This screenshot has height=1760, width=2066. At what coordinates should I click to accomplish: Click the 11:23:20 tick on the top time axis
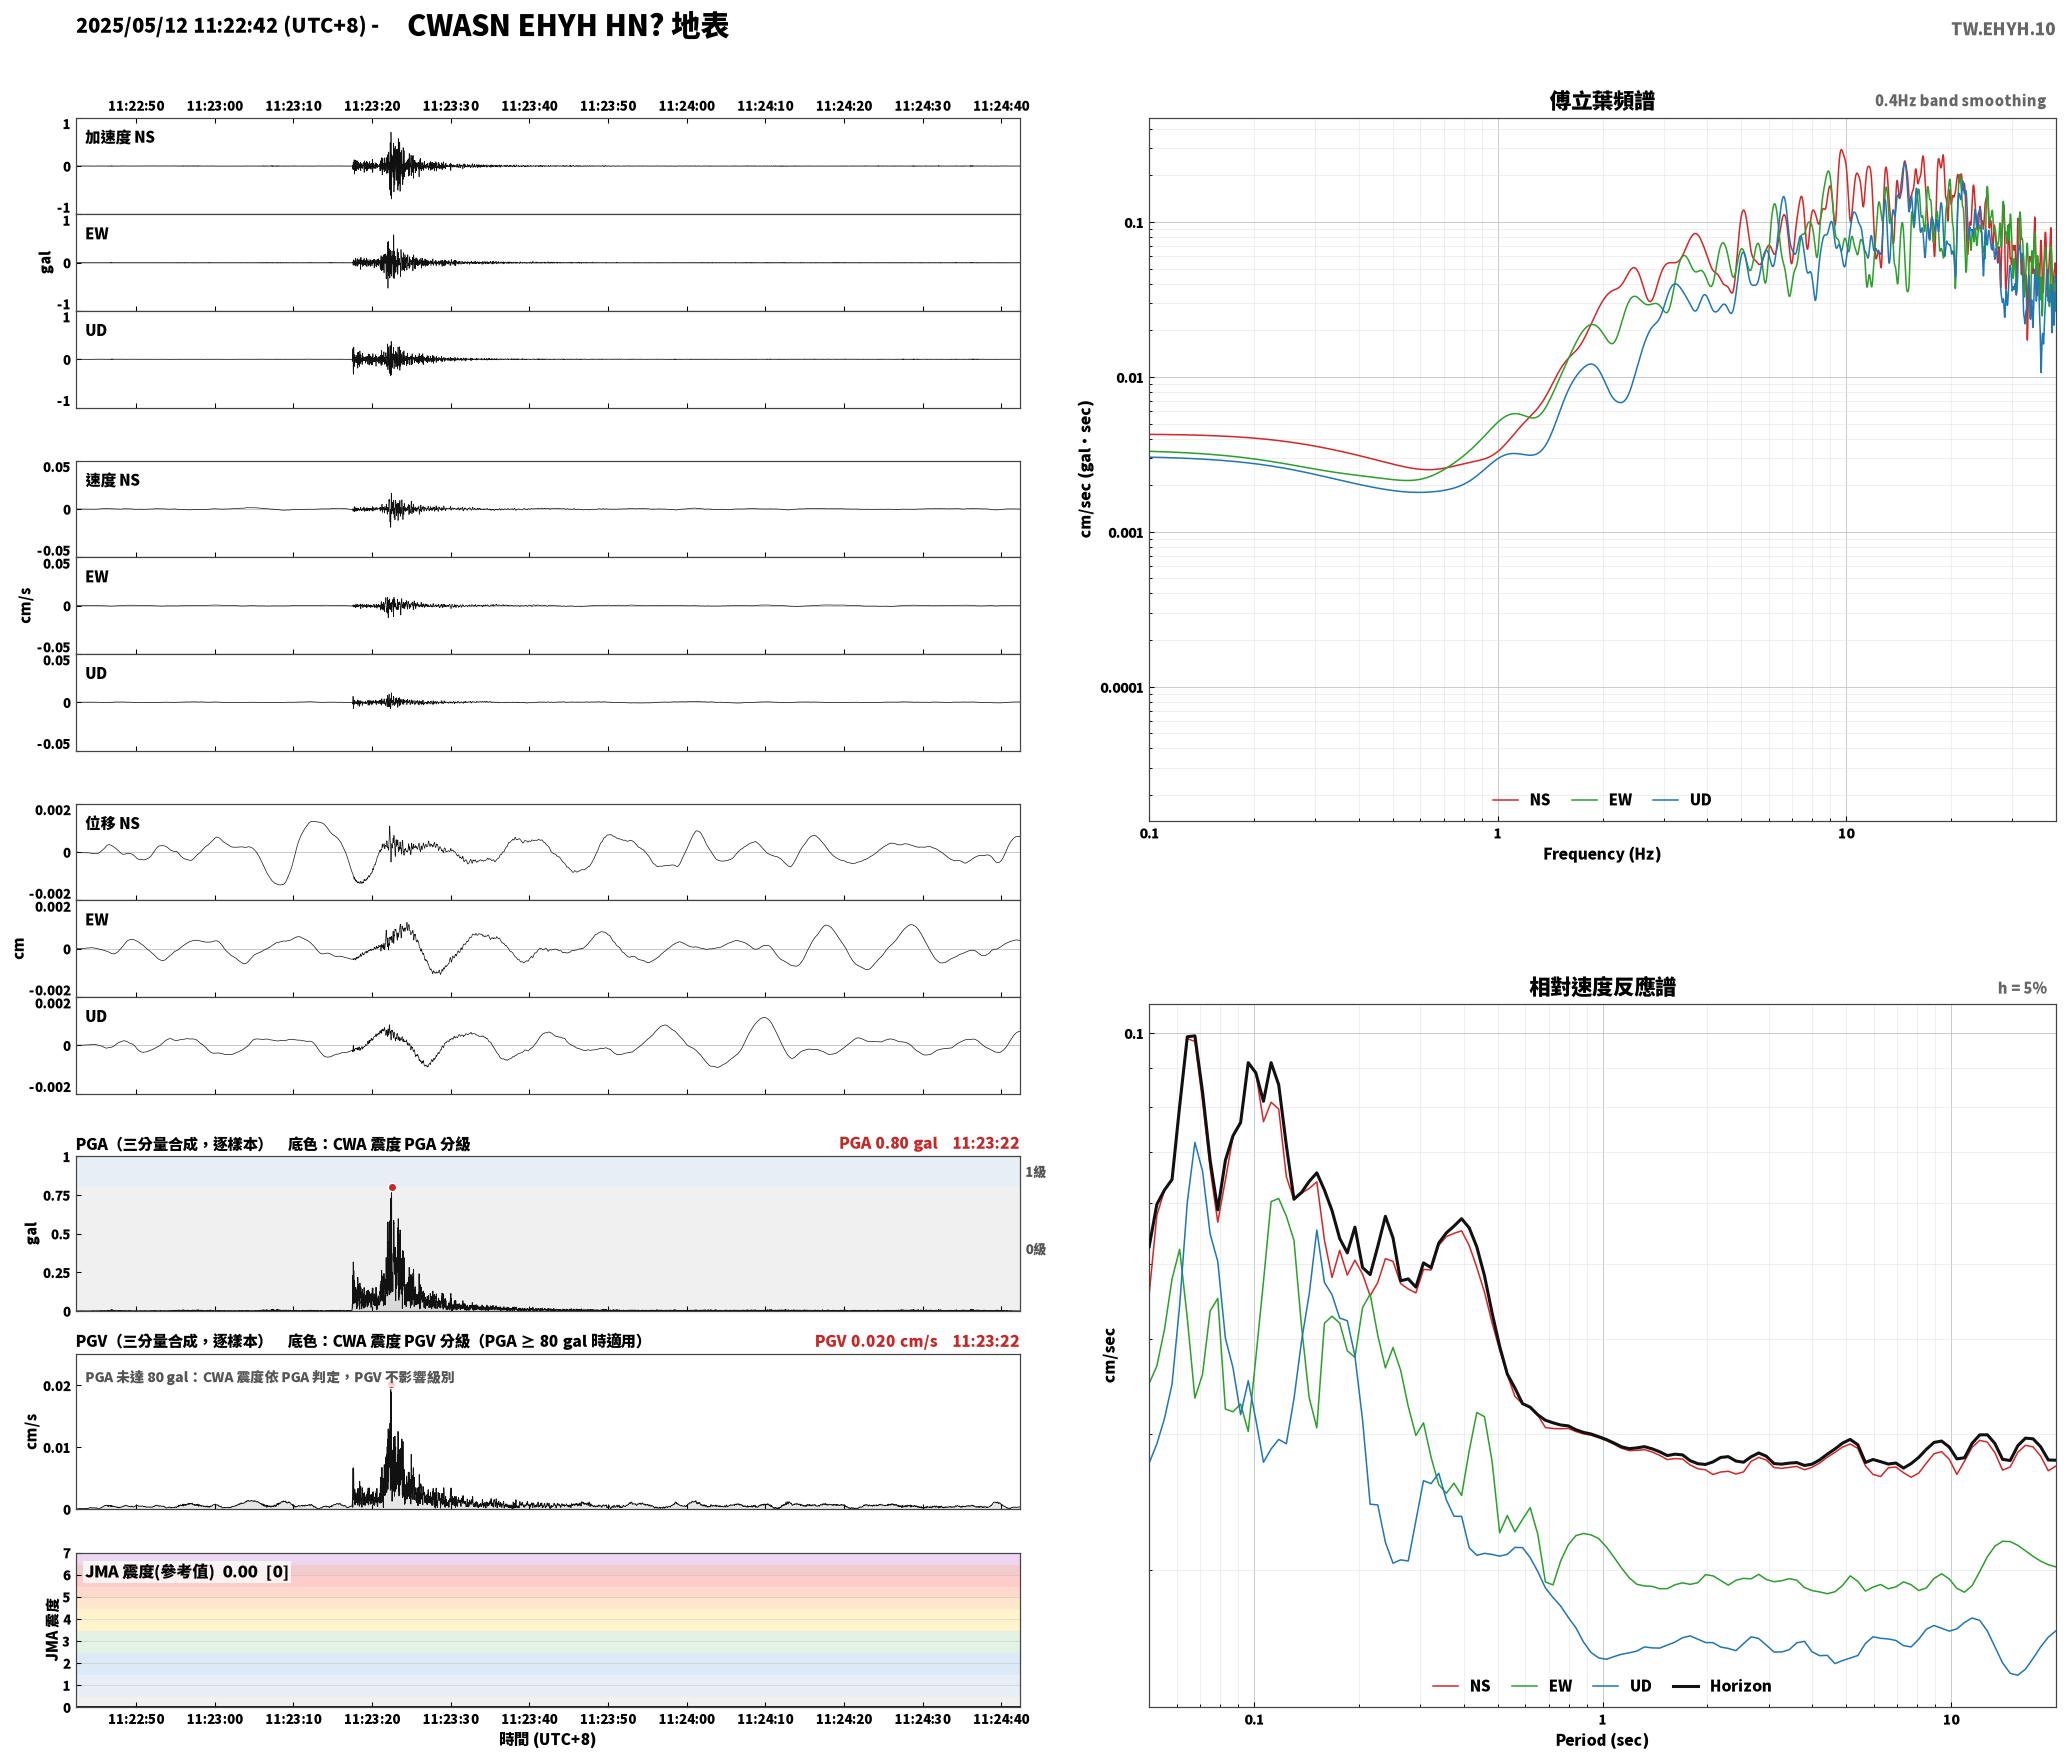point(372,106)
